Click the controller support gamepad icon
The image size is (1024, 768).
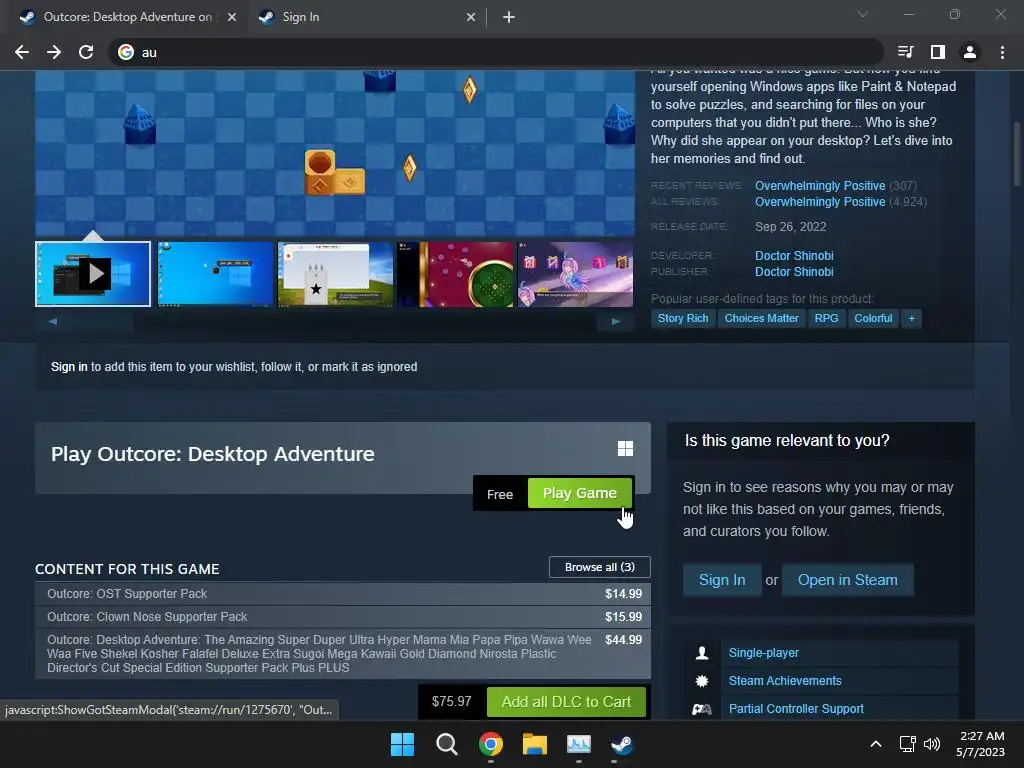(x=702, y=709)
